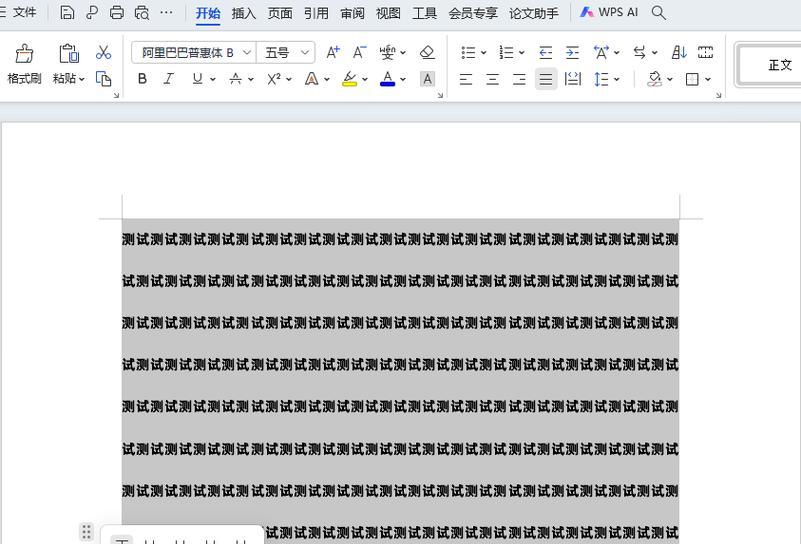Viewport: 801px width, 544px height.
Task: Align text left
Action: [465, 79]
